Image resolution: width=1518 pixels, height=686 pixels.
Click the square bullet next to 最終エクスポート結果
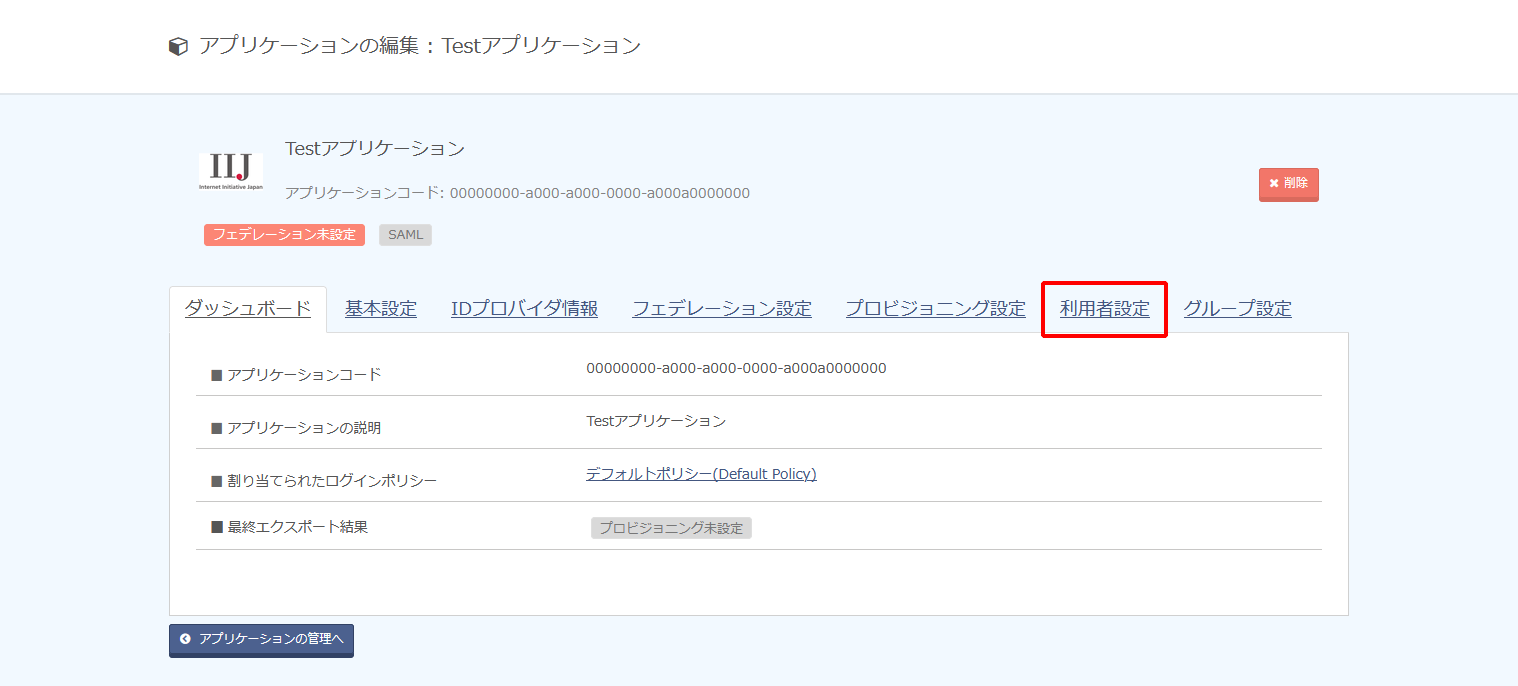tap(216, 527)
